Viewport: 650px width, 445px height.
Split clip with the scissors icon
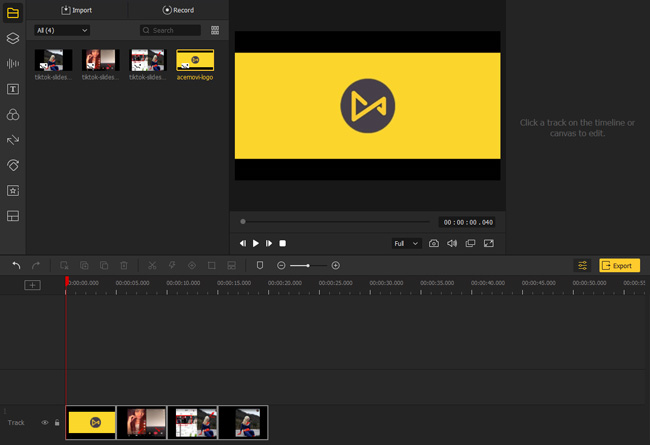coord(152,265)
